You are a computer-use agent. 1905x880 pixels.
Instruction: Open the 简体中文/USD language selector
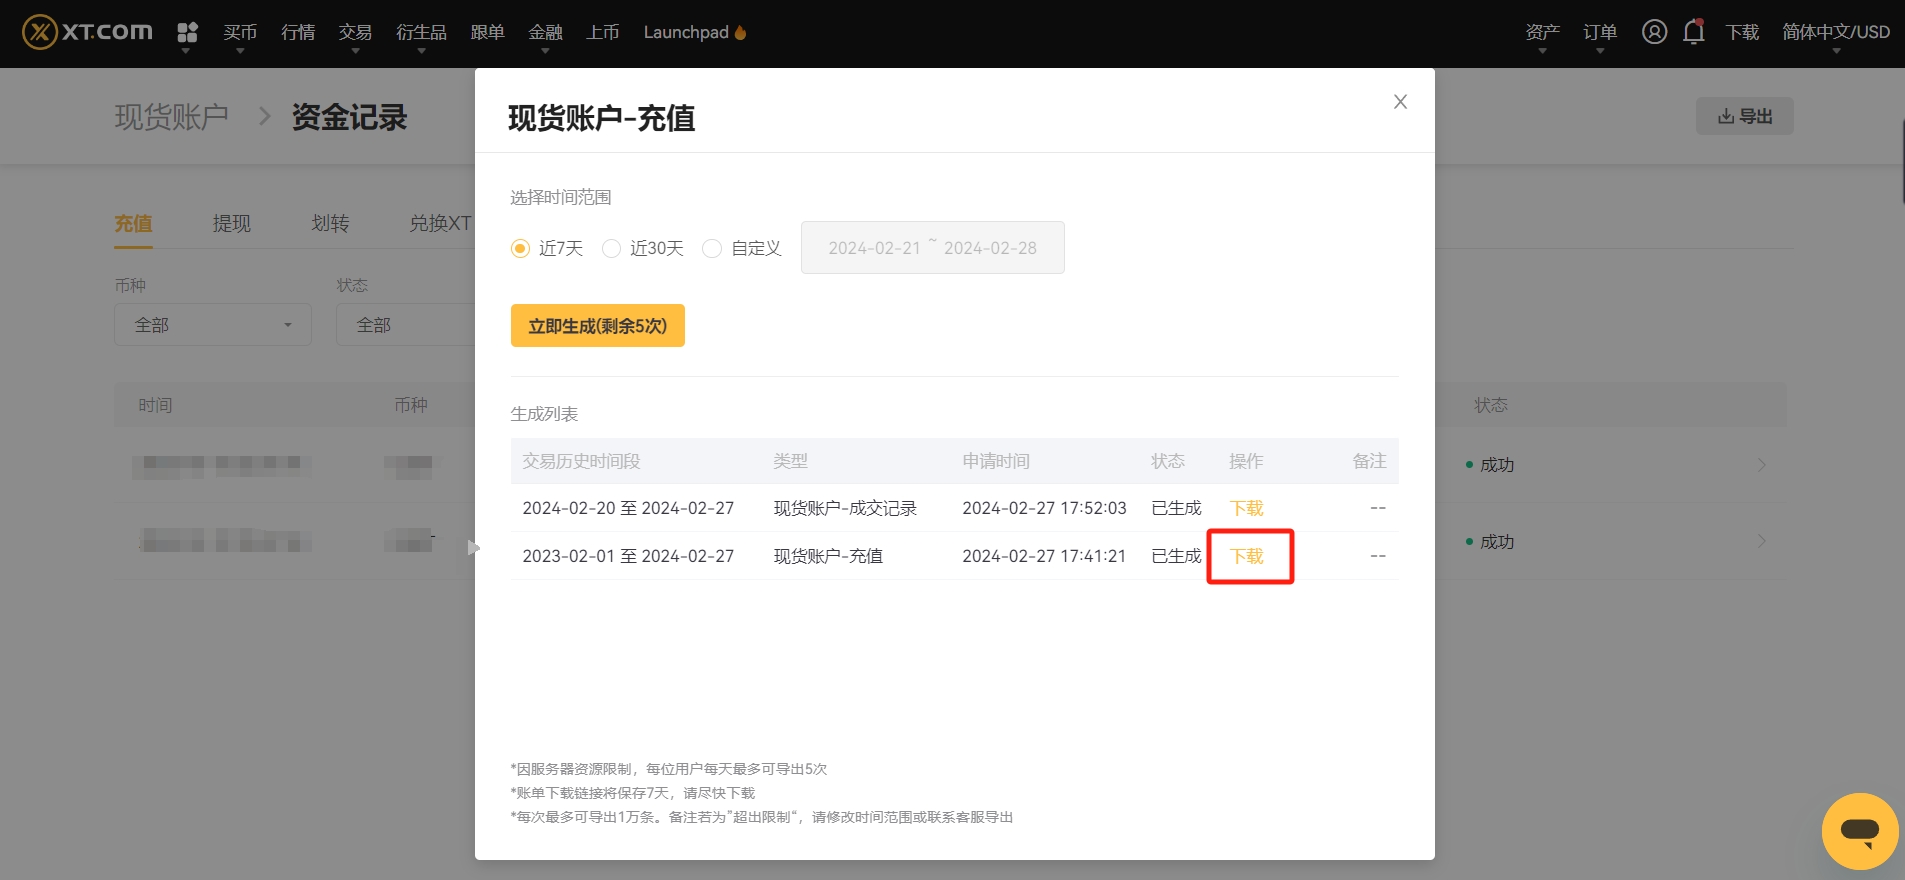[1836, 33]
